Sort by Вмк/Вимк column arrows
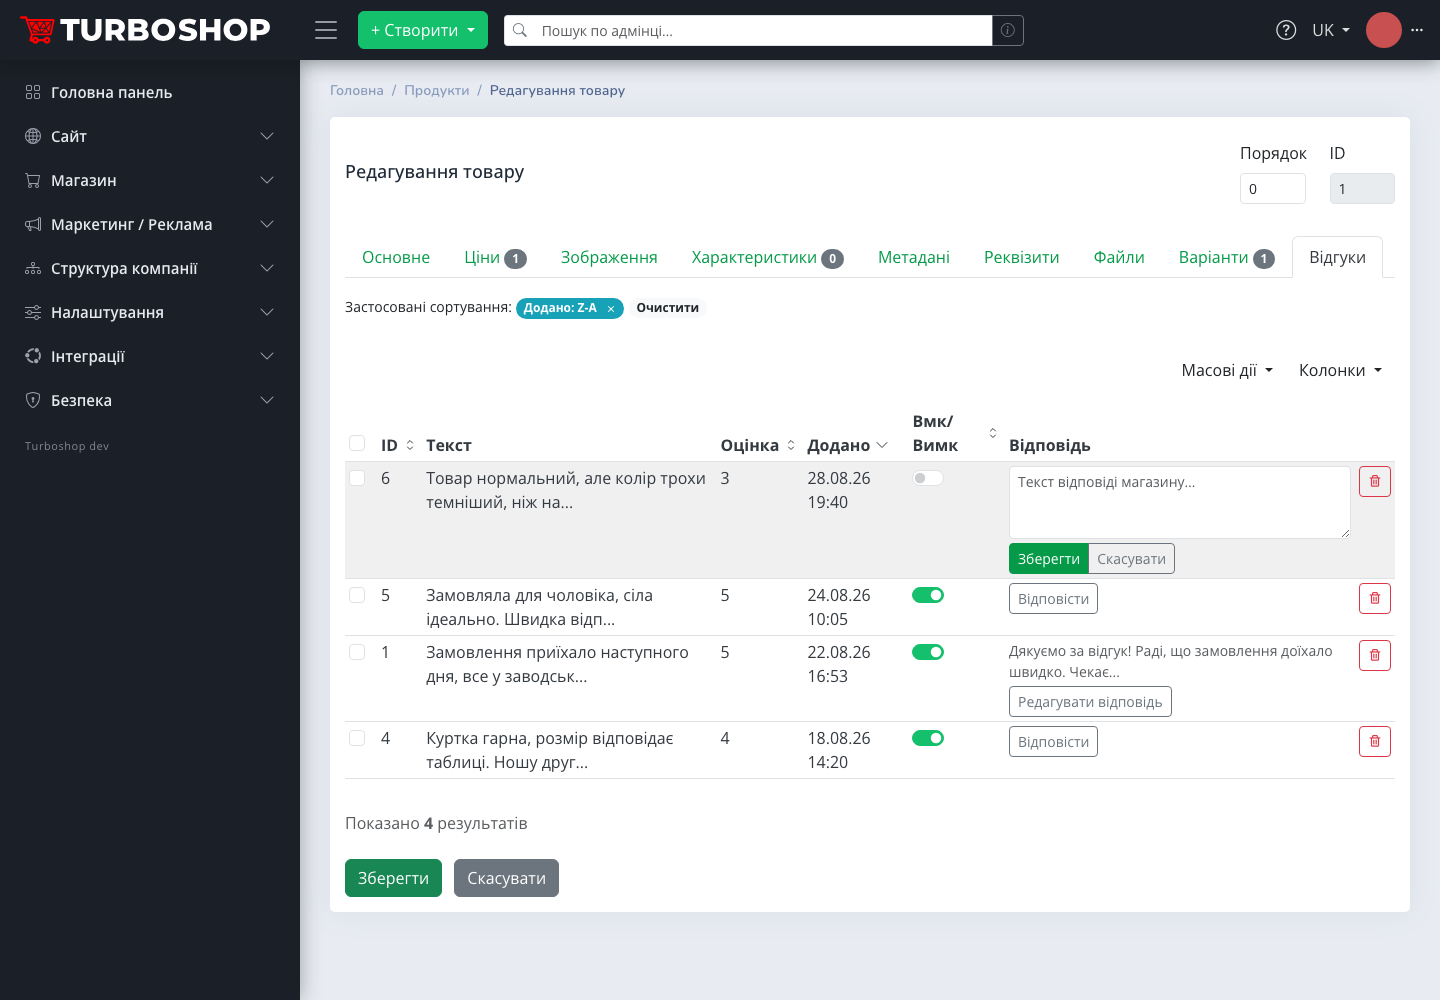The image size is (1440, 1000). tap(993, 433)
